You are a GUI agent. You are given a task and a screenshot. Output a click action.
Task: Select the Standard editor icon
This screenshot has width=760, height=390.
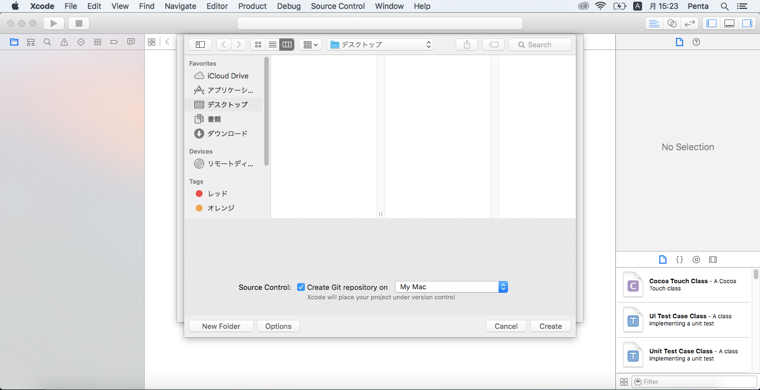point(654,23)
